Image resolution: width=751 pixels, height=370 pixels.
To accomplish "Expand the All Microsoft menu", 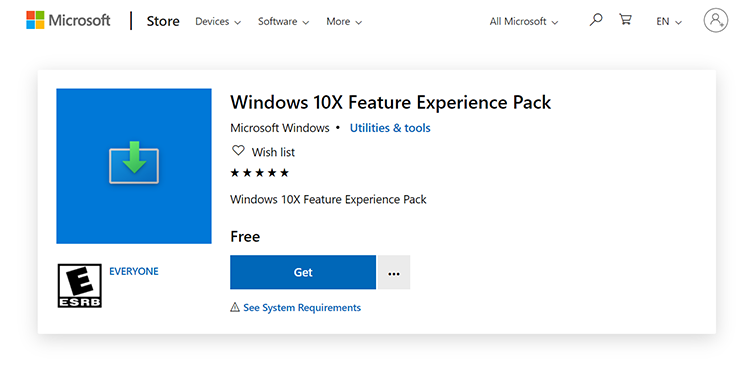I will 524,22.
